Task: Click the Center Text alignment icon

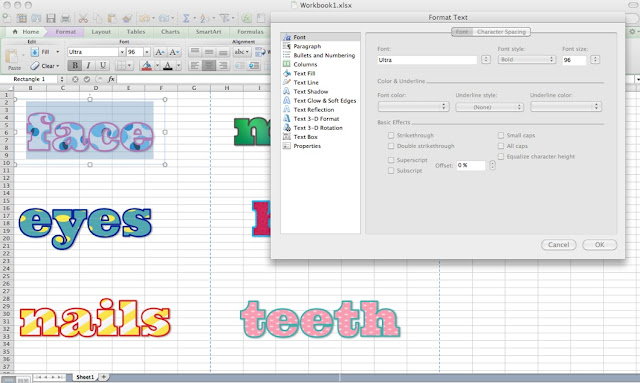Action: (x=209, y=65)
